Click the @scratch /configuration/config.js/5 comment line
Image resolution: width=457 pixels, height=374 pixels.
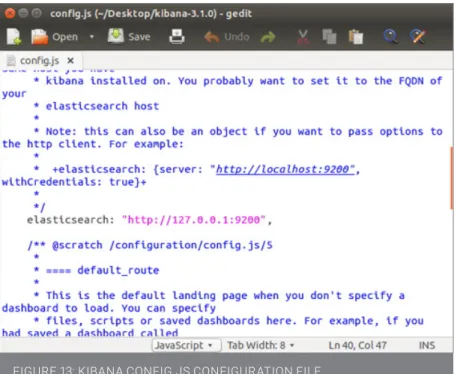point(150,245)
